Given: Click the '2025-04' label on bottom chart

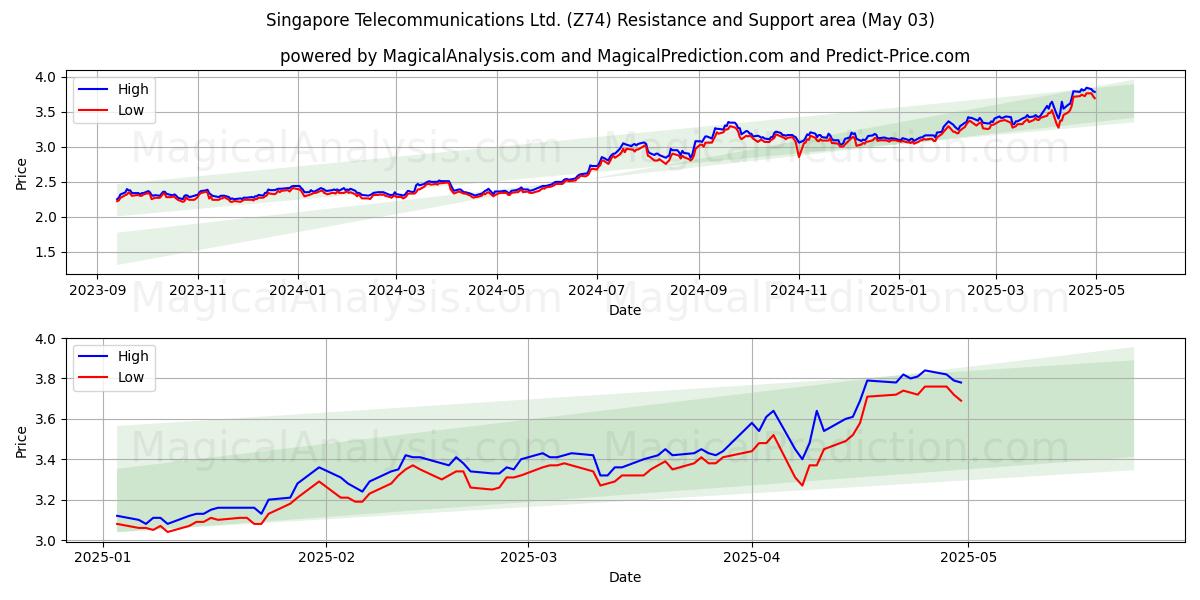Looking at the screenshot, I should [x=752, y=558].
